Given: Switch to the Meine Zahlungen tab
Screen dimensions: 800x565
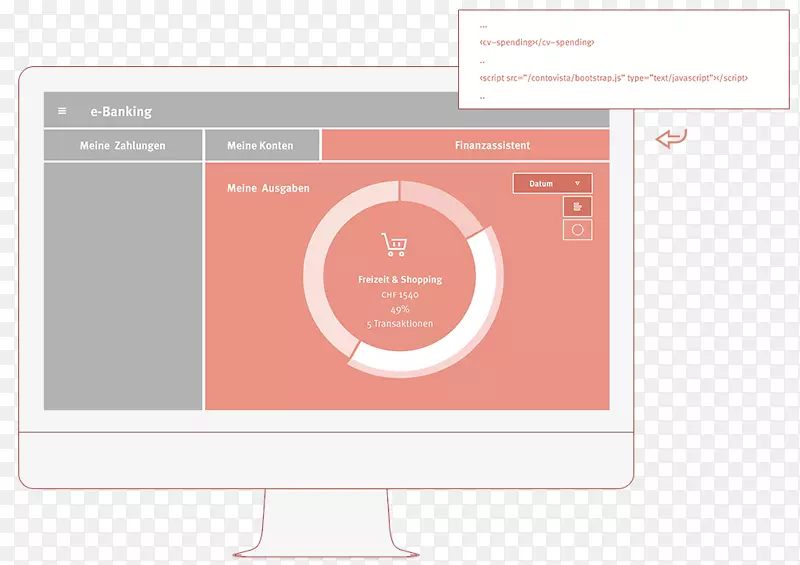Looking at the screenshot, I should point(123,146).
